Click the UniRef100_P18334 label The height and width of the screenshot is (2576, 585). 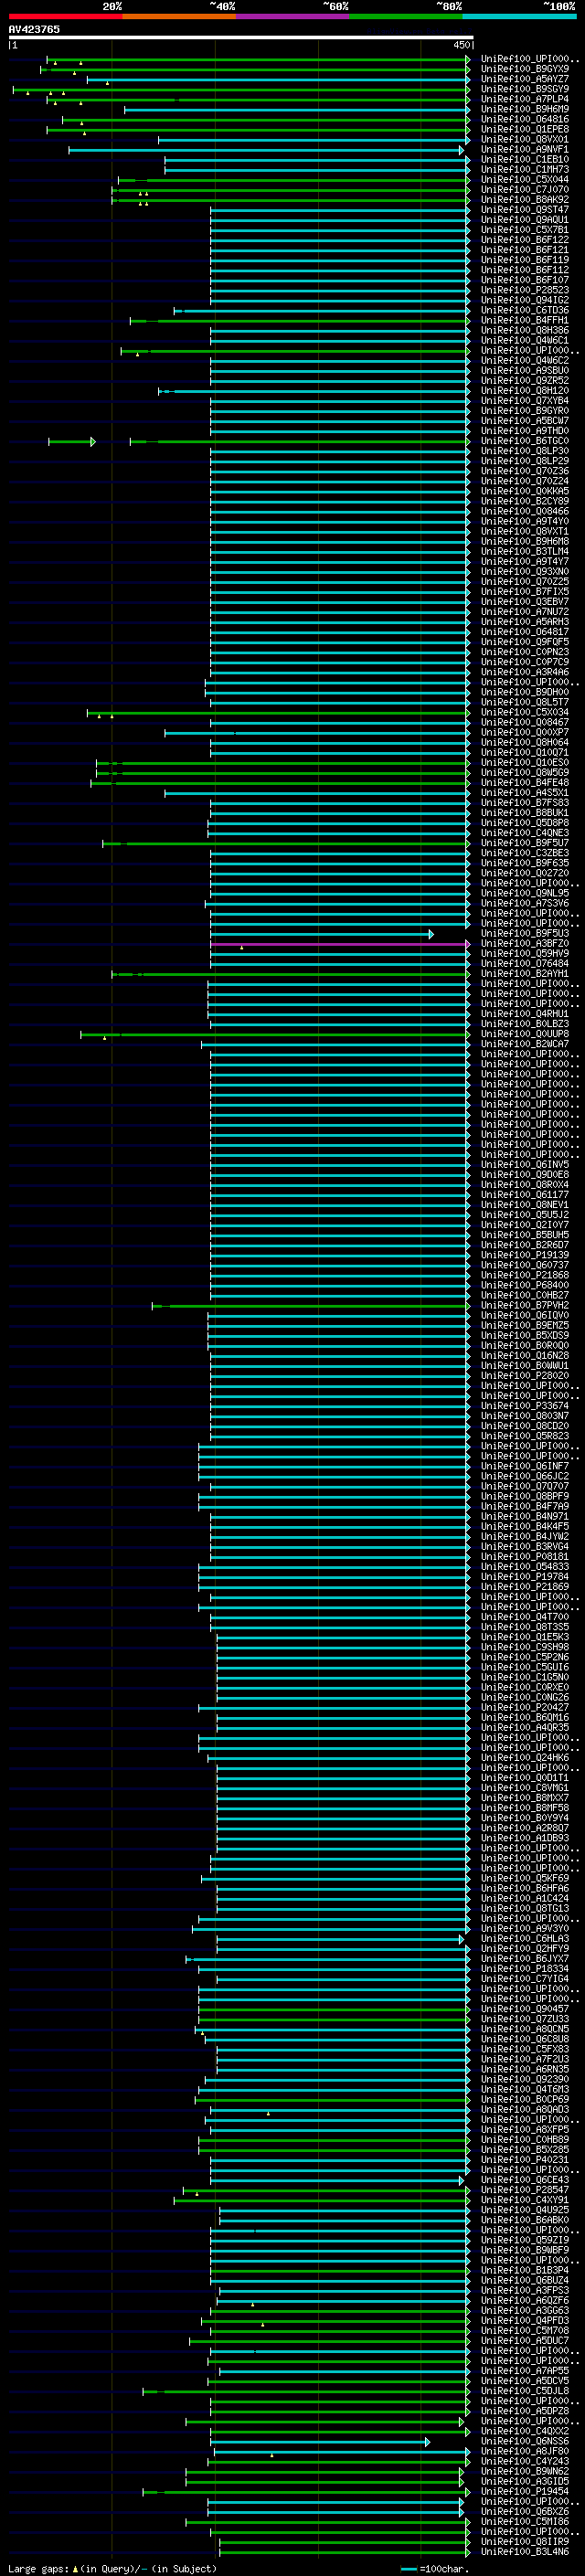[525, 1969]
